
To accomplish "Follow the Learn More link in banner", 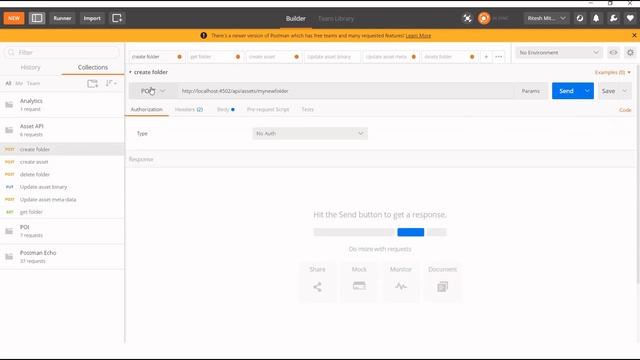I will (x=418, y=36).
